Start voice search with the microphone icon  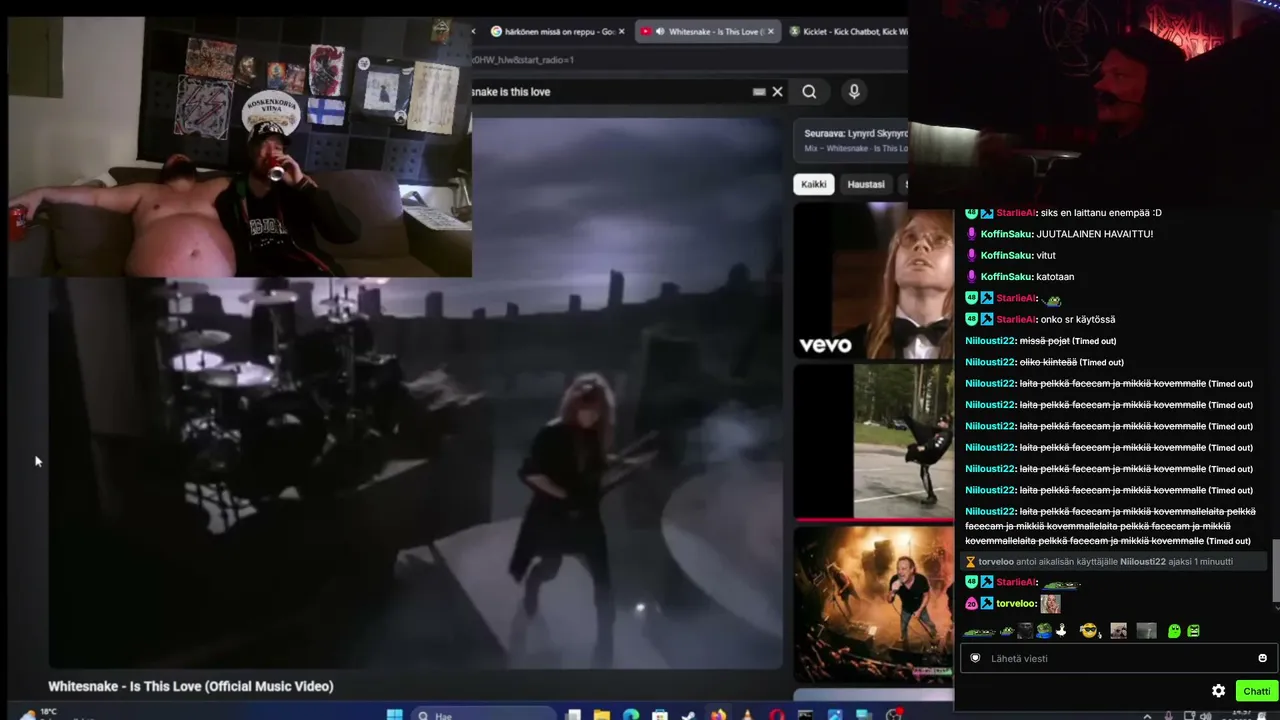(854, 92)
